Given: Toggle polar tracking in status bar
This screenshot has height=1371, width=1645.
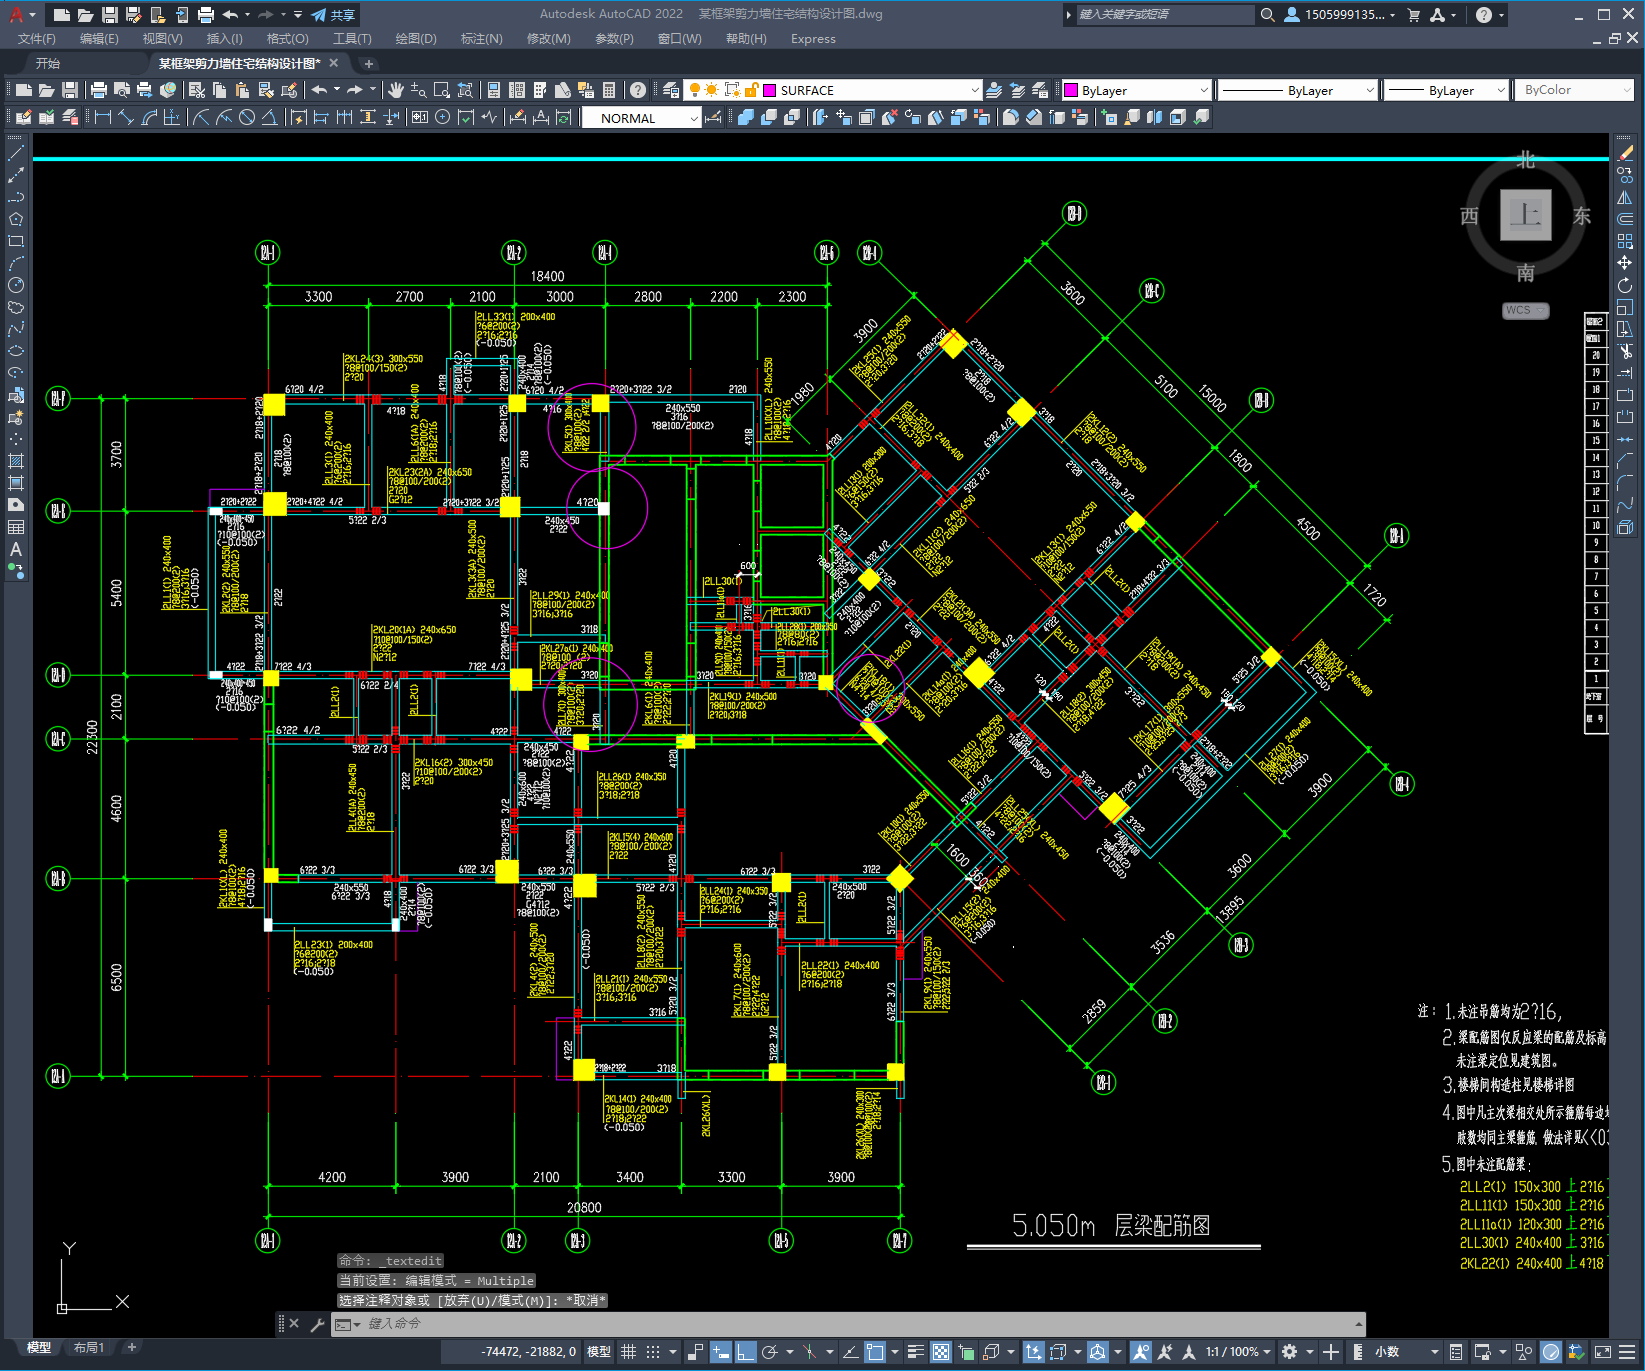Looking at the screenshot, I should point(770,1352).
